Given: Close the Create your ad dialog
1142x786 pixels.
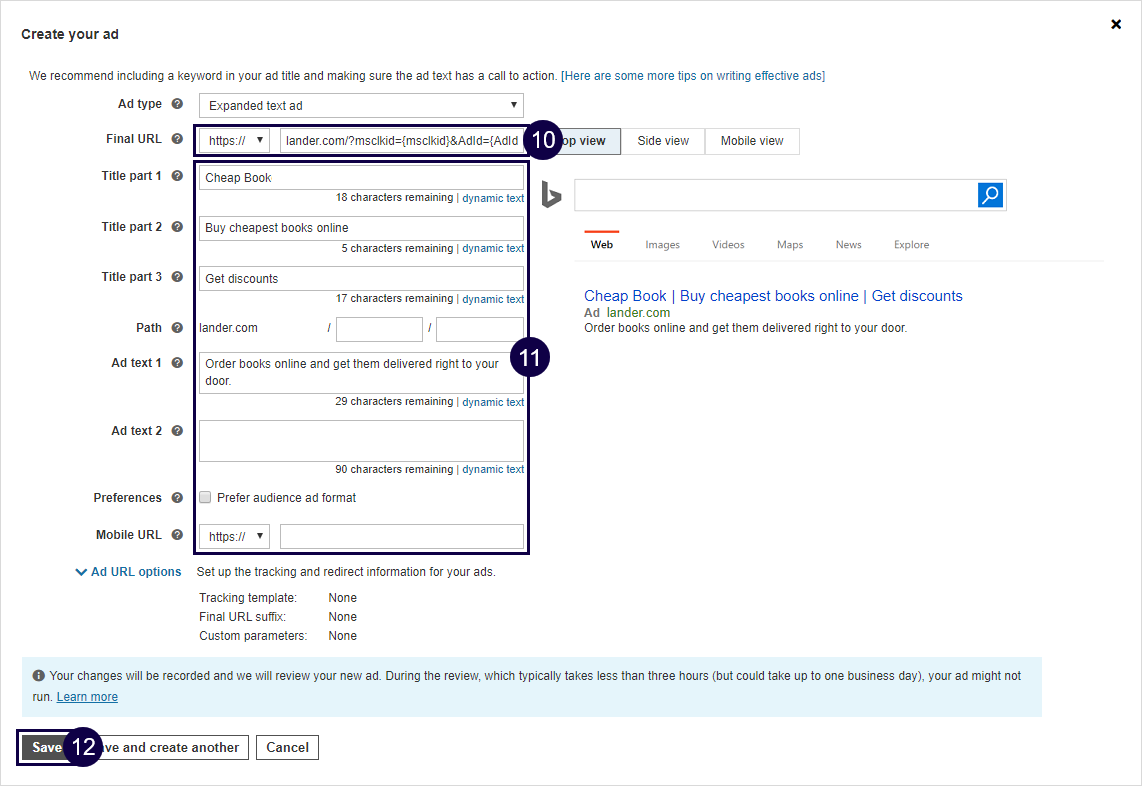Looking at the screenshot, I should (x=1116, y=24).
